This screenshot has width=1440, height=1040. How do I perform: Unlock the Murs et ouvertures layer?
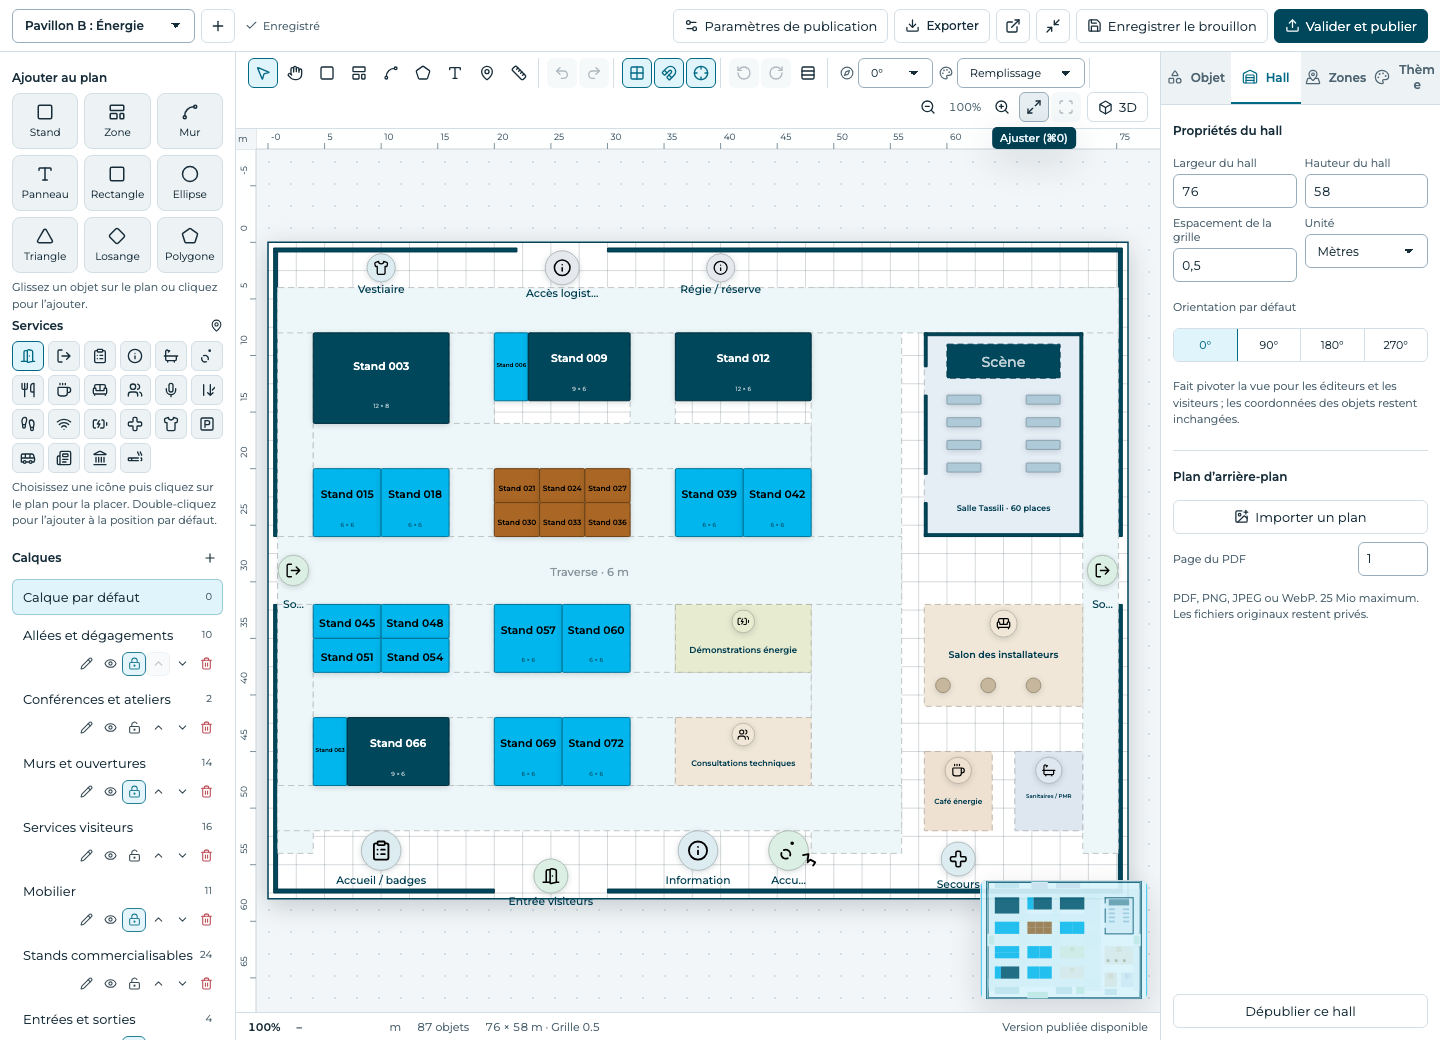tap(134, 791)
